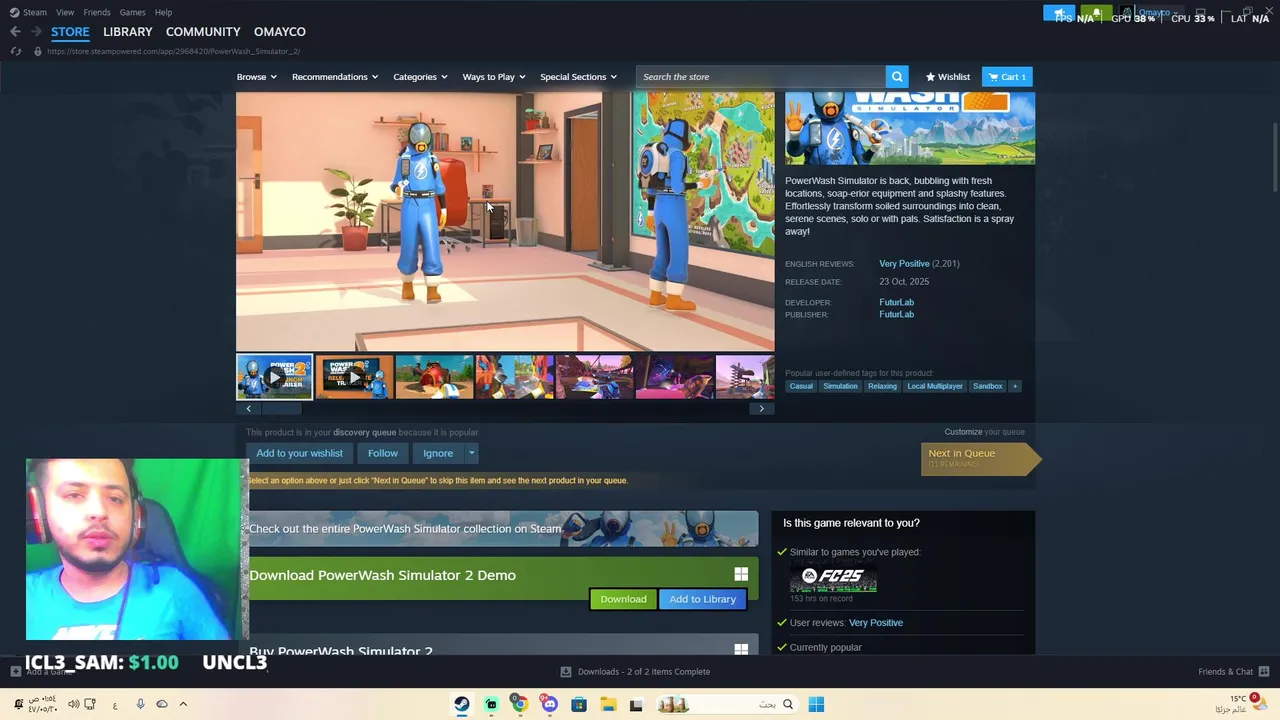
Task: Open the Recommendations dropdown
Action: (334, 77)
